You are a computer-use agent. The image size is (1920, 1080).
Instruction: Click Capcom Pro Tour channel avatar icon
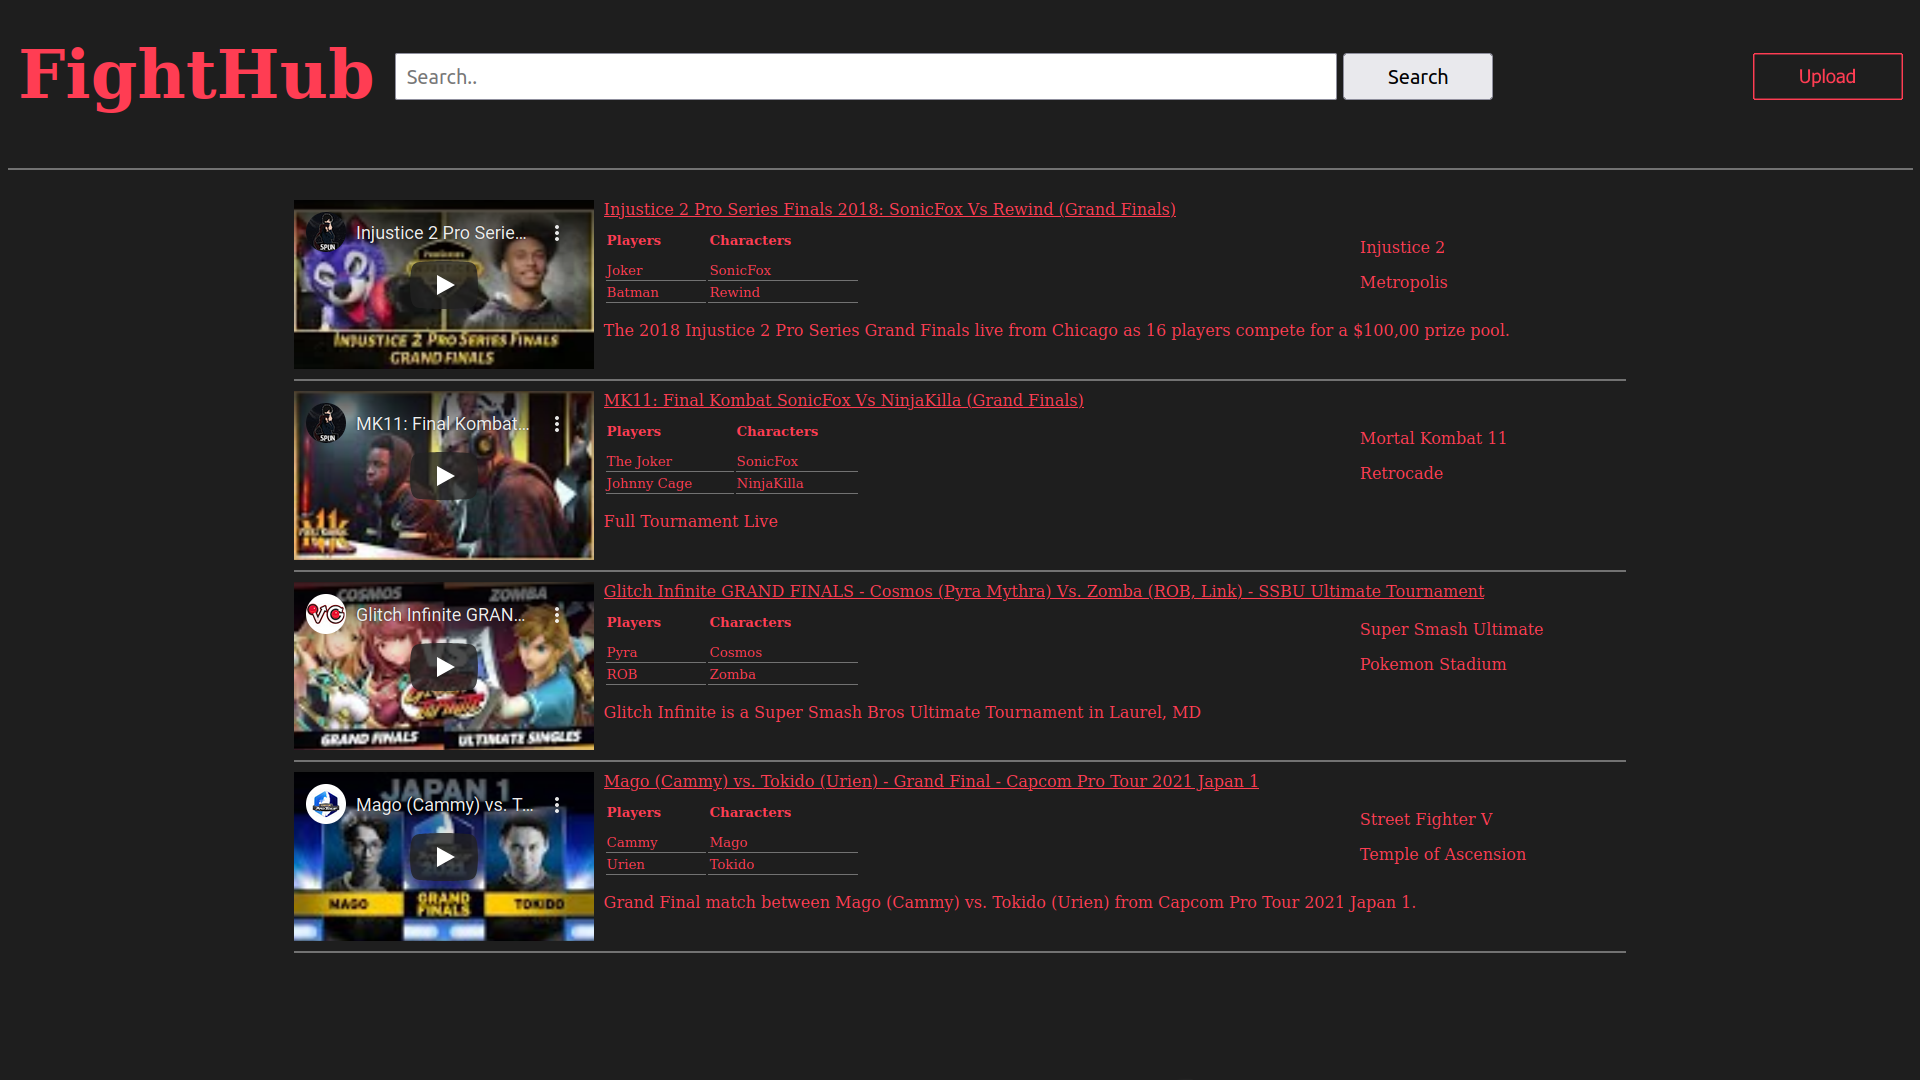pyautogui.click(x=326, y=804)
